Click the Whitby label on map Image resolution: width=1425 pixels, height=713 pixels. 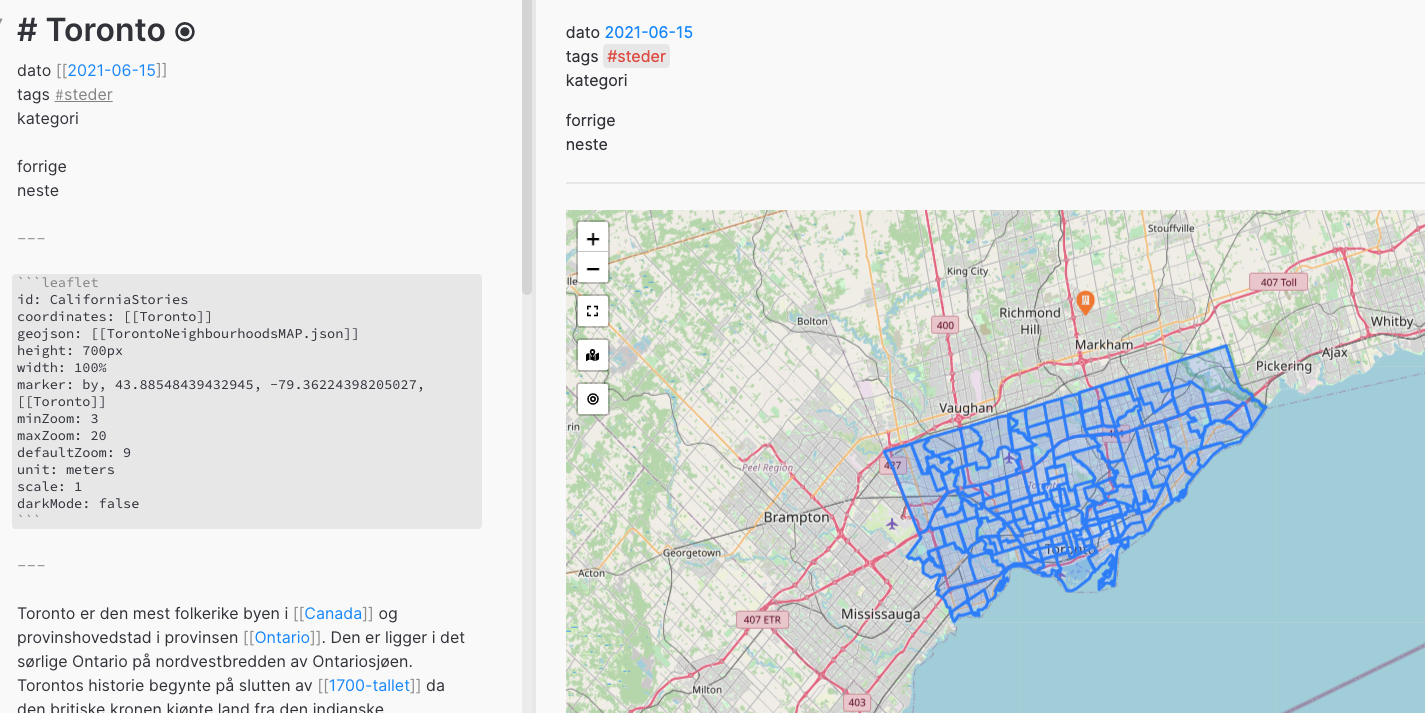click(1391, 321)
